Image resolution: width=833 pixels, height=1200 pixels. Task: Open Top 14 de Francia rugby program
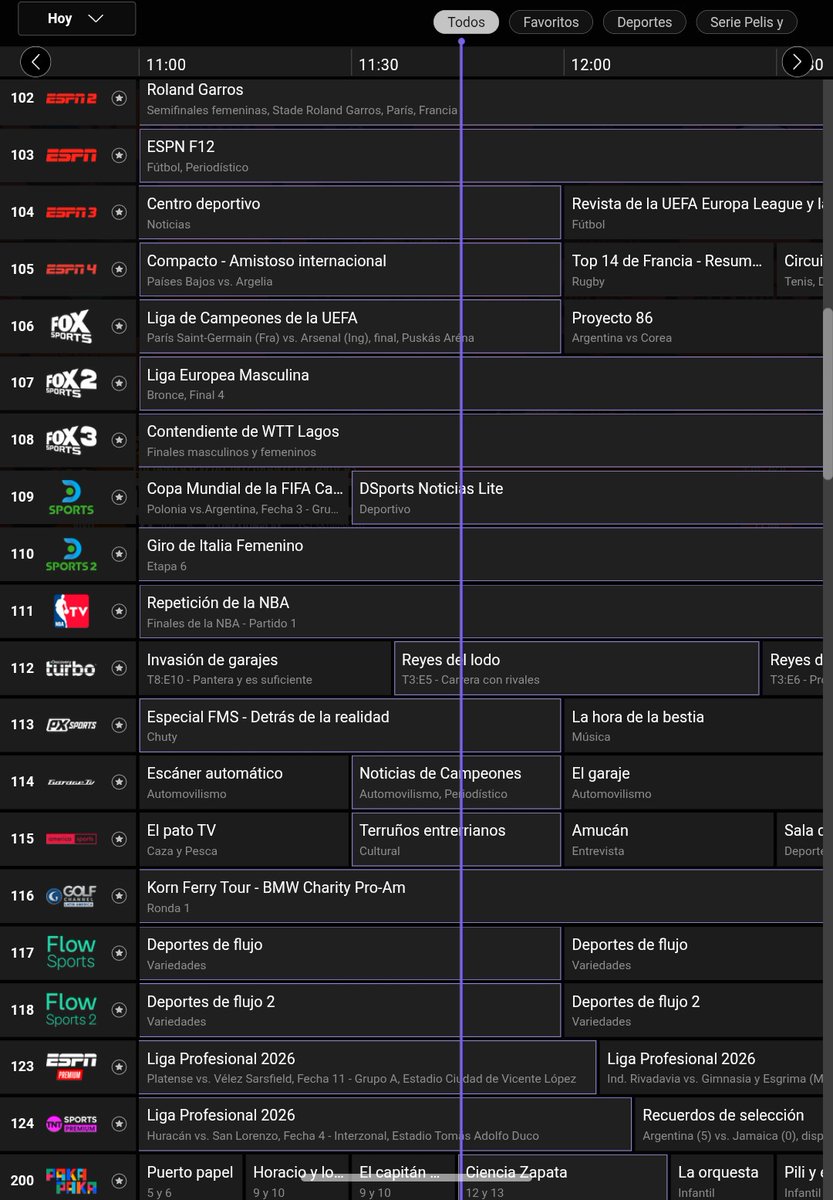click(x=668, y=270)
